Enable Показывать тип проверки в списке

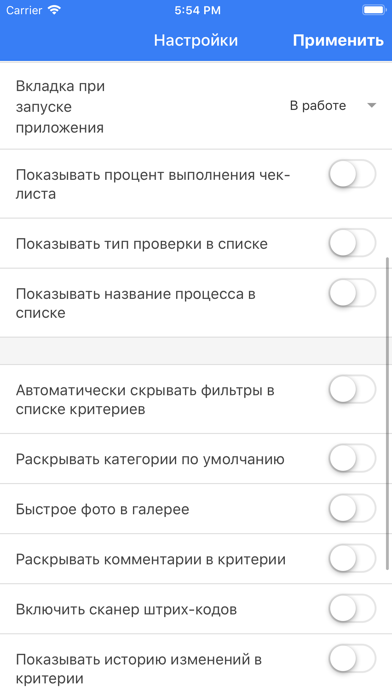[x=352, y=243]
